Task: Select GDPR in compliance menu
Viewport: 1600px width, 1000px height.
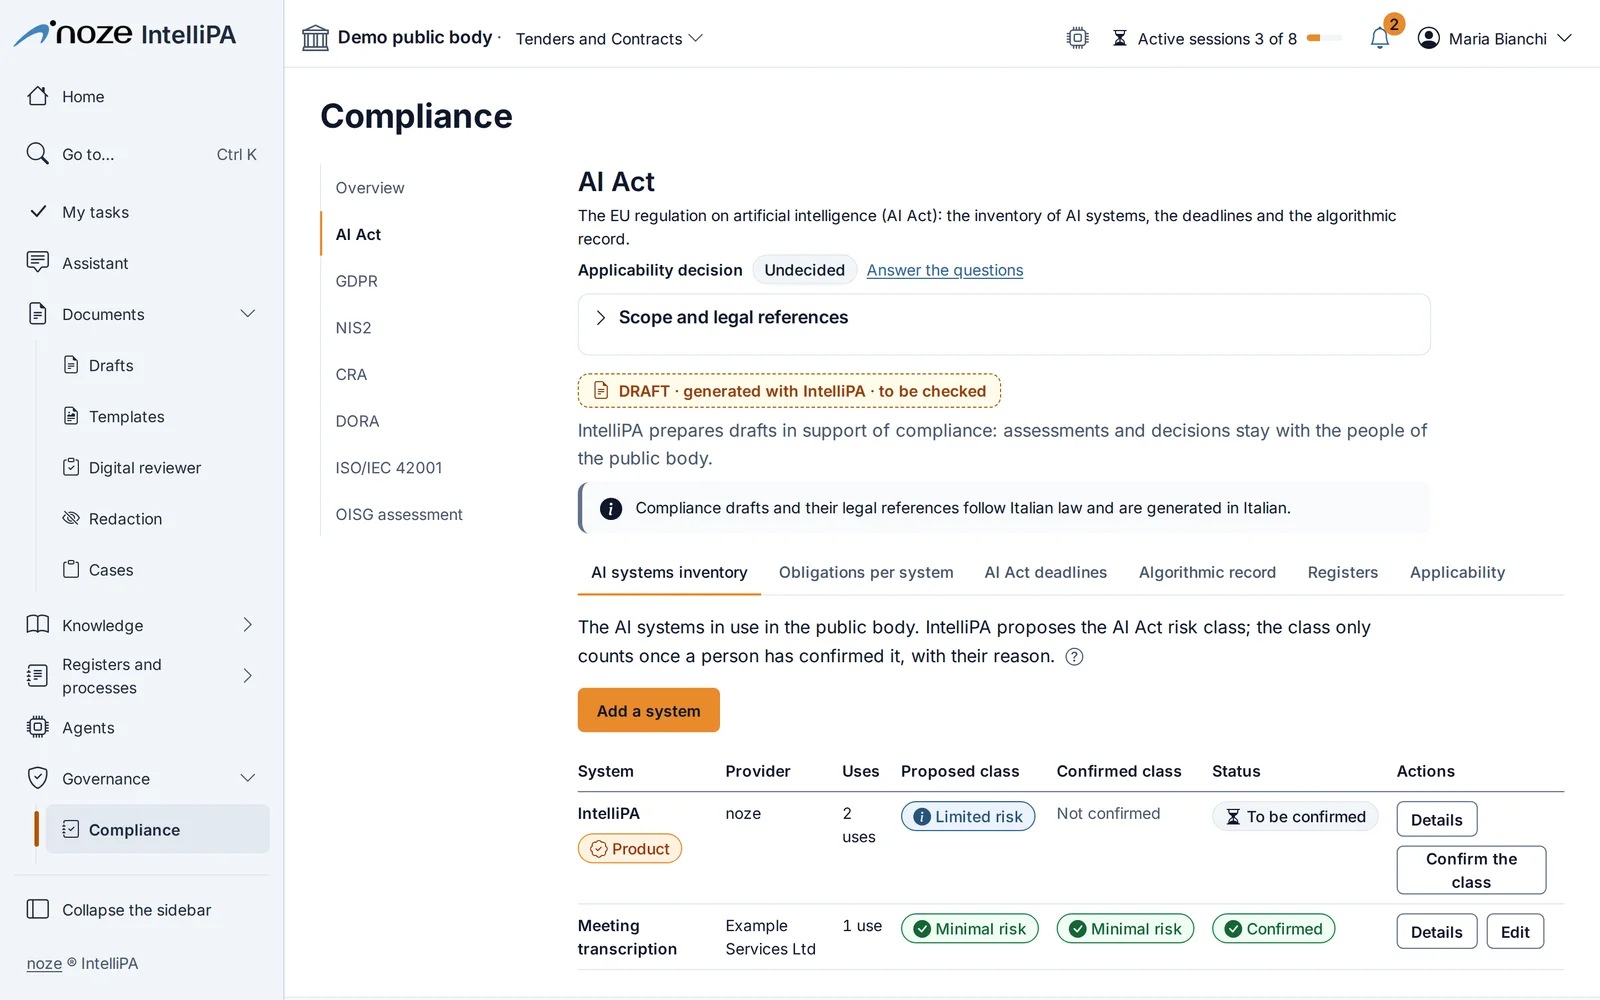Action: tap(357, 281)
